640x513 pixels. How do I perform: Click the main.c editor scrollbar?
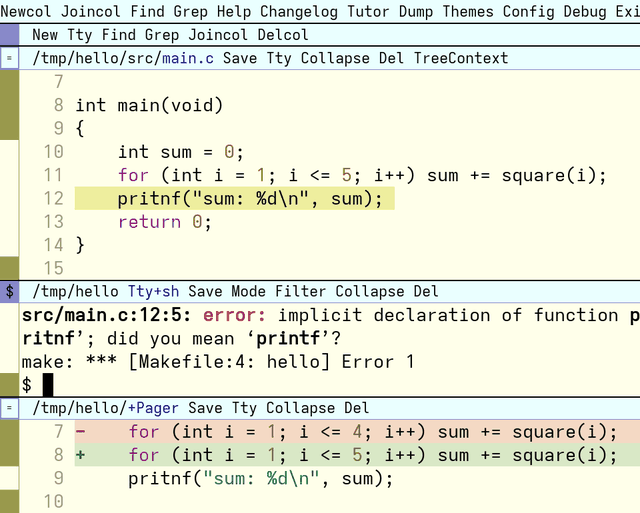point(9,175)
